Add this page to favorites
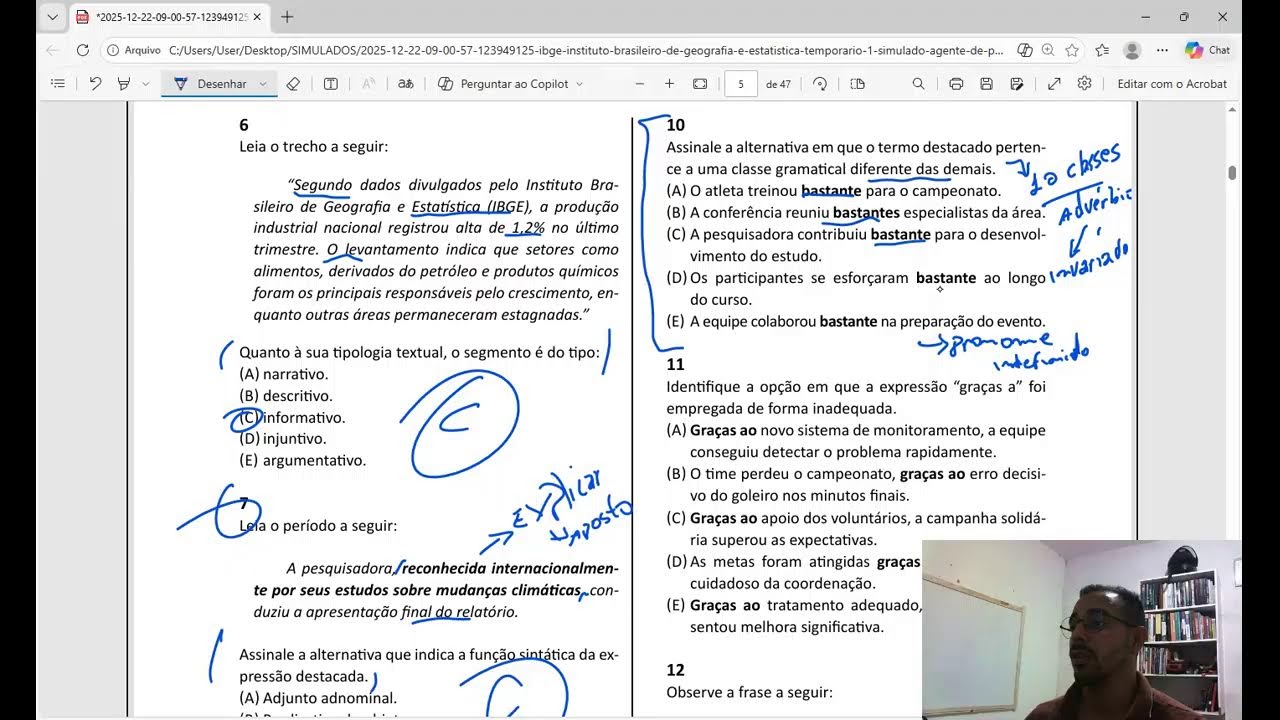This screenshot has width=1280, height=720. [x=1072, y=50]
